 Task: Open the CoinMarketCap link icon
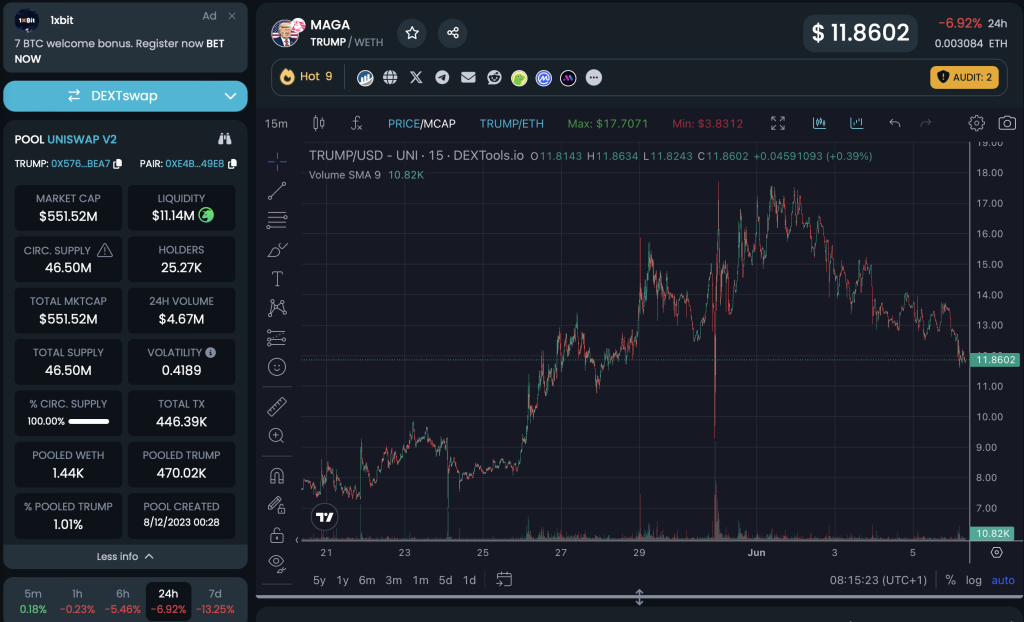543,78
